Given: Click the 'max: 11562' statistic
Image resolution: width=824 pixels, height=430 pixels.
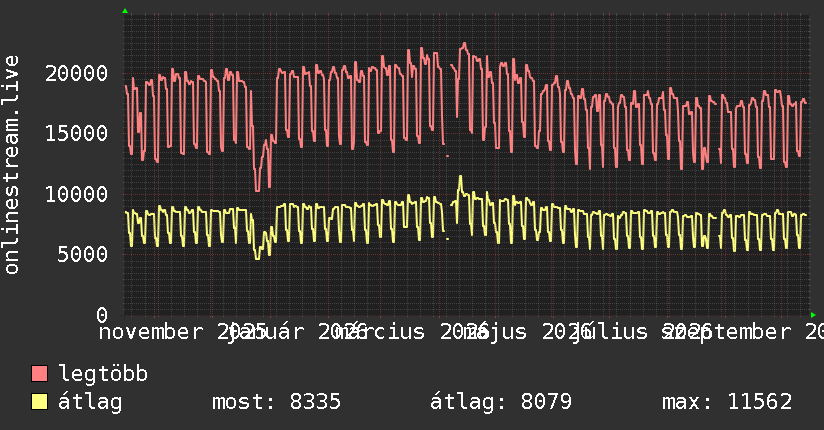Looking at the screenshot, I should (x=727, y=402).
